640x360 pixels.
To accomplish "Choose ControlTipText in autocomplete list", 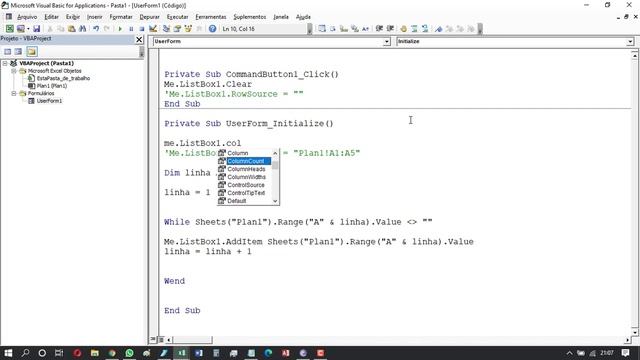I will tap(244, 193).
